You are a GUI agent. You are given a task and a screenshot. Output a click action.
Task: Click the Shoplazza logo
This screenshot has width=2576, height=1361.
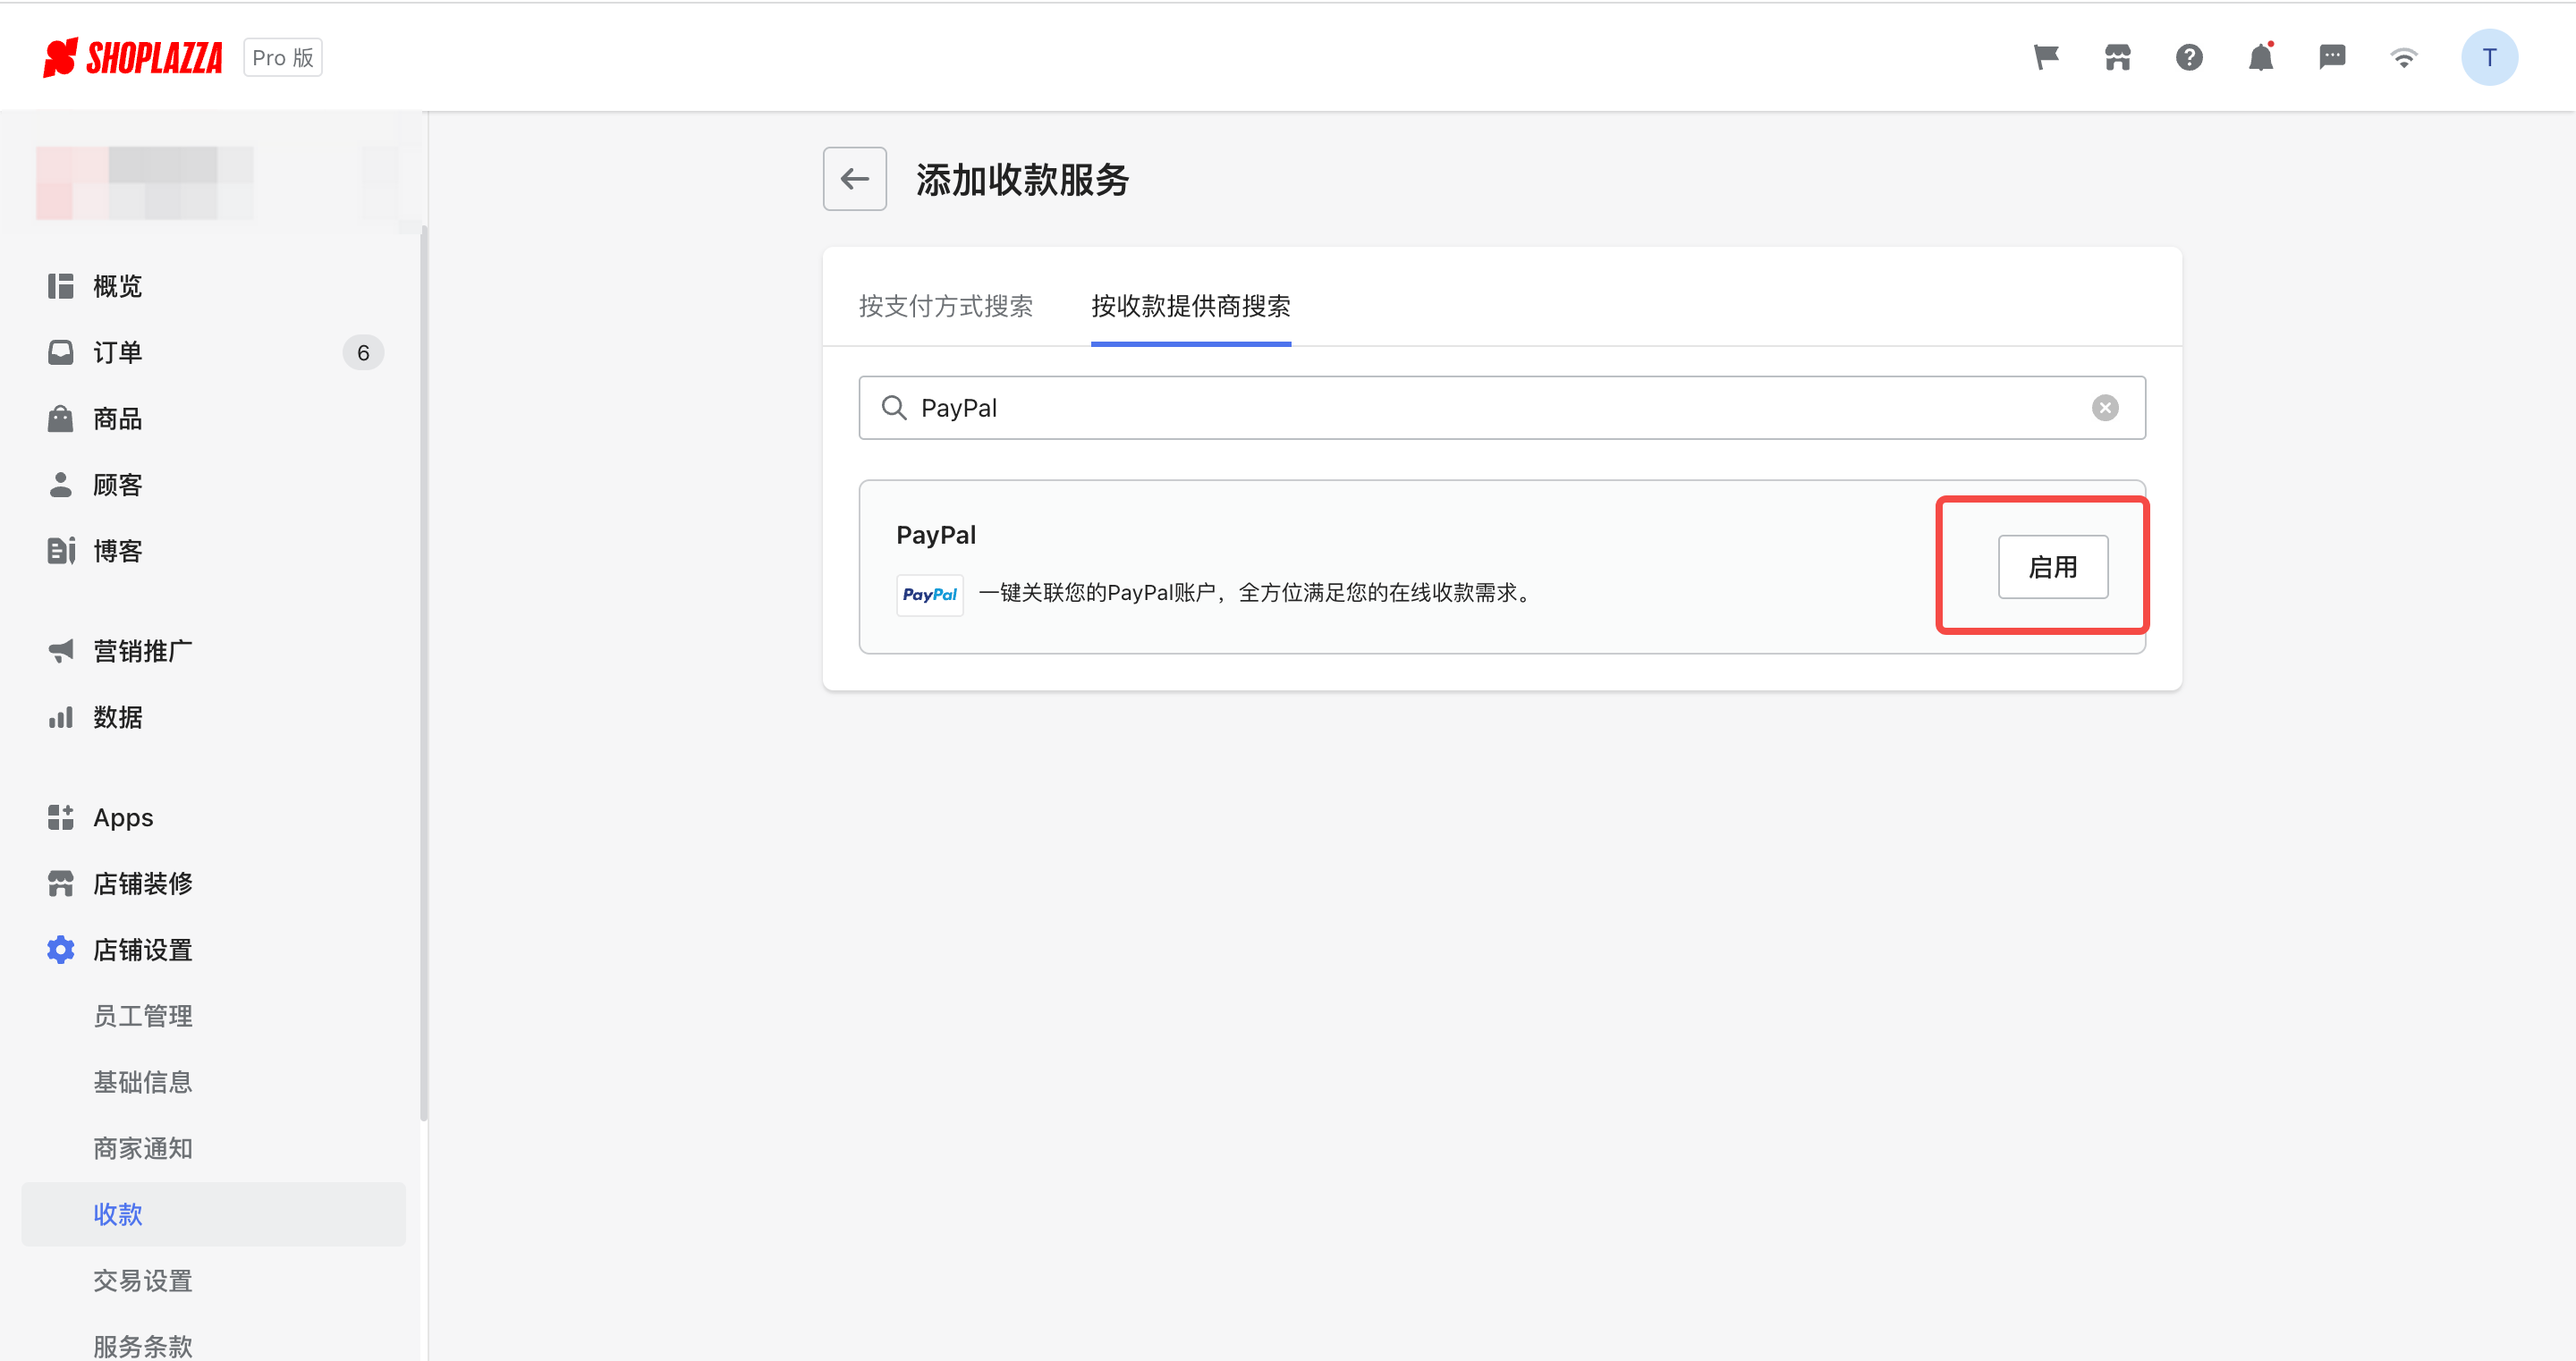tap(132, 58)
